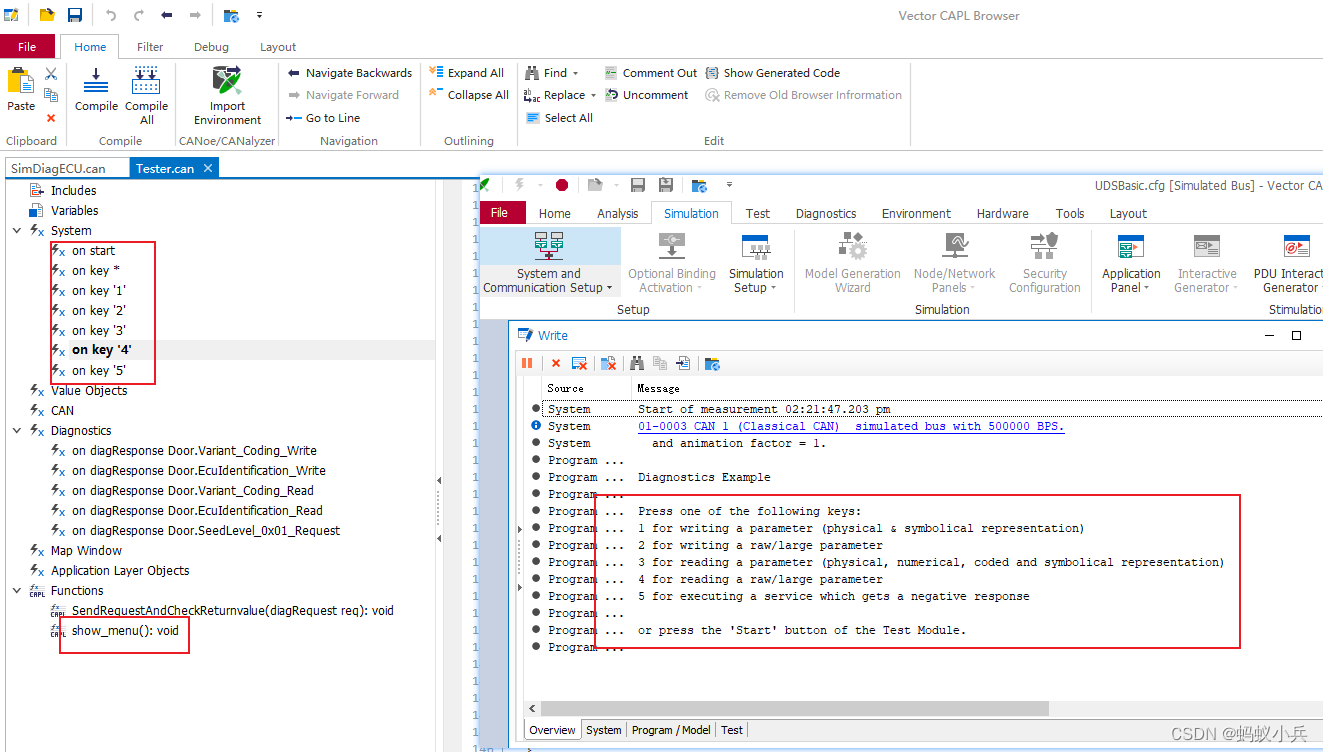1323x752 pixels.
Task: Select SendRequestAndCheckReturnvalue function
Action: [233, 611]
